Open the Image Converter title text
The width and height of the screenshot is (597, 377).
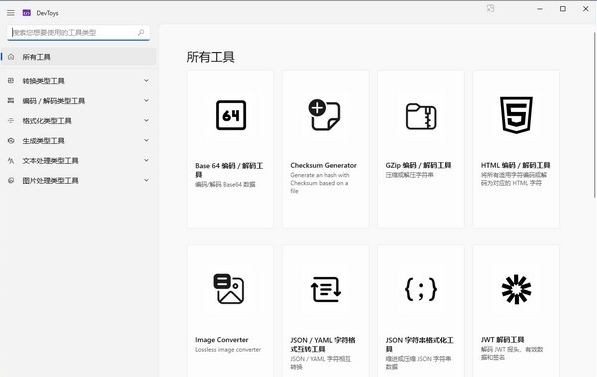coord(222,340)
